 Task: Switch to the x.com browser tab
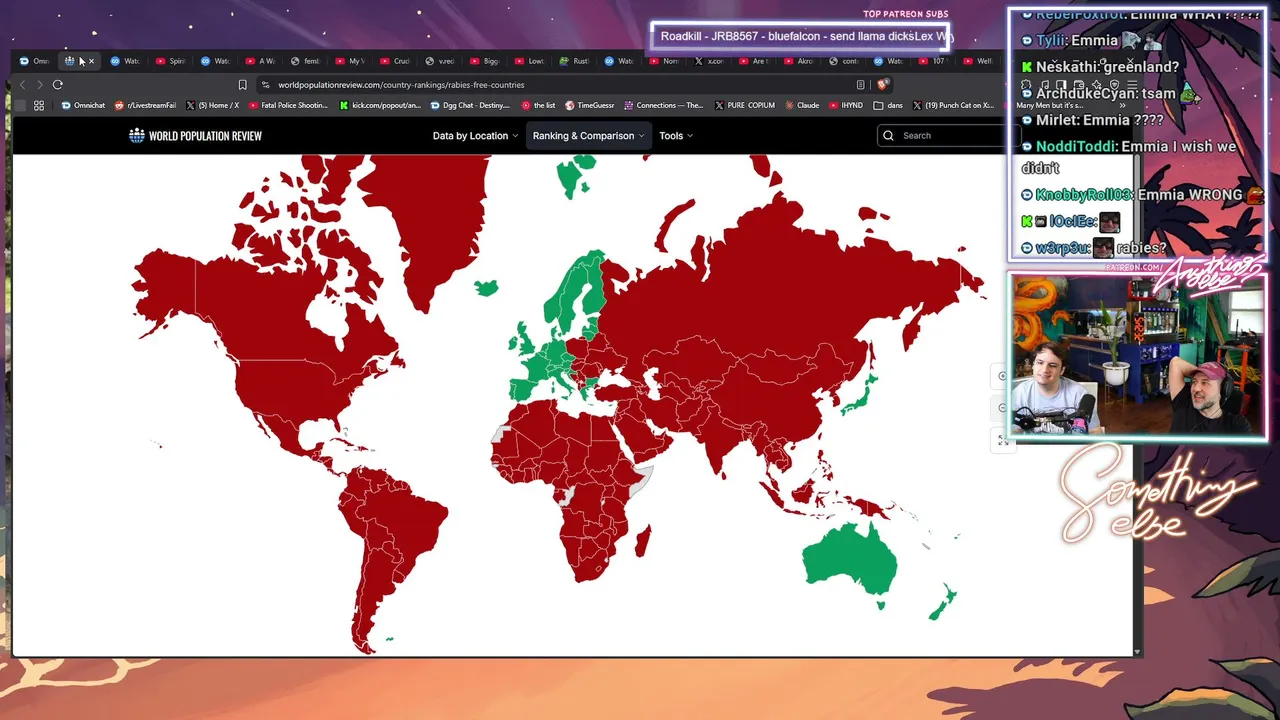[710, 61]
